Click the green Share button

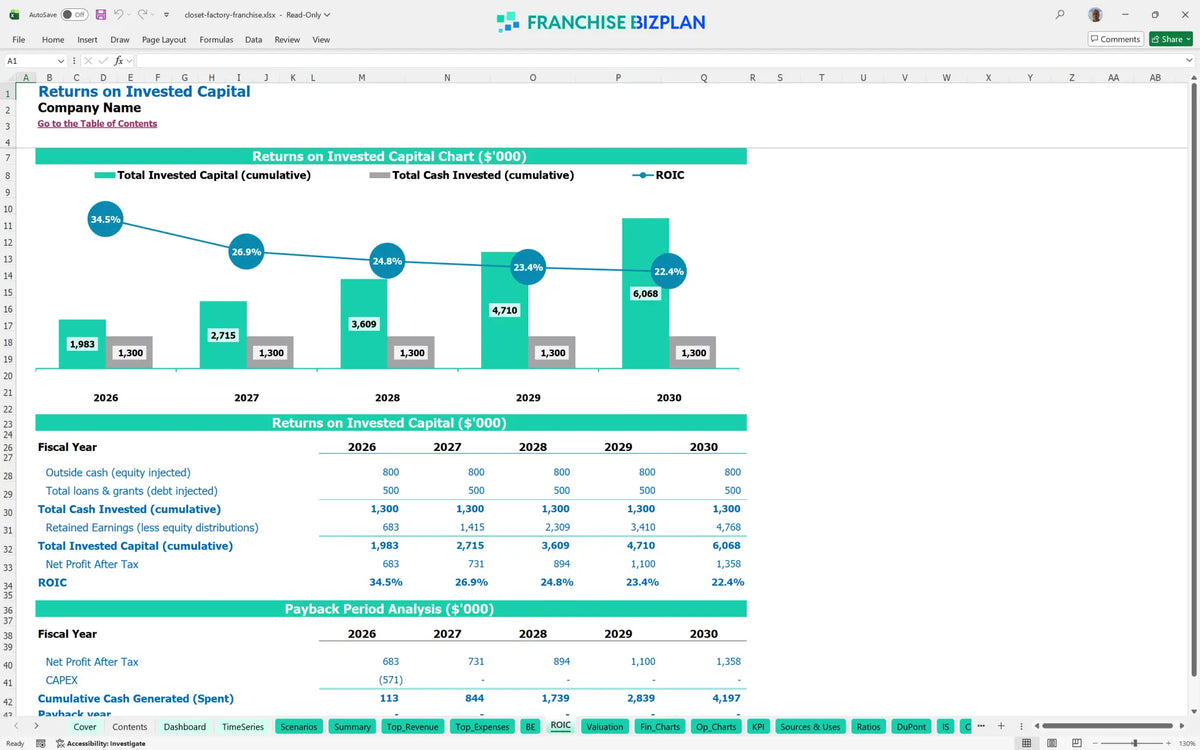(x=1169, y=39)
